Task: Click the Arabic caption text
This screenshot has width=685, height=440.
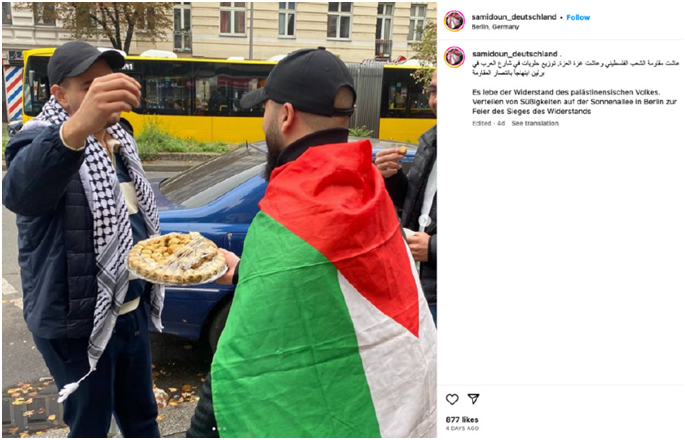Action: tap(575, 69)
